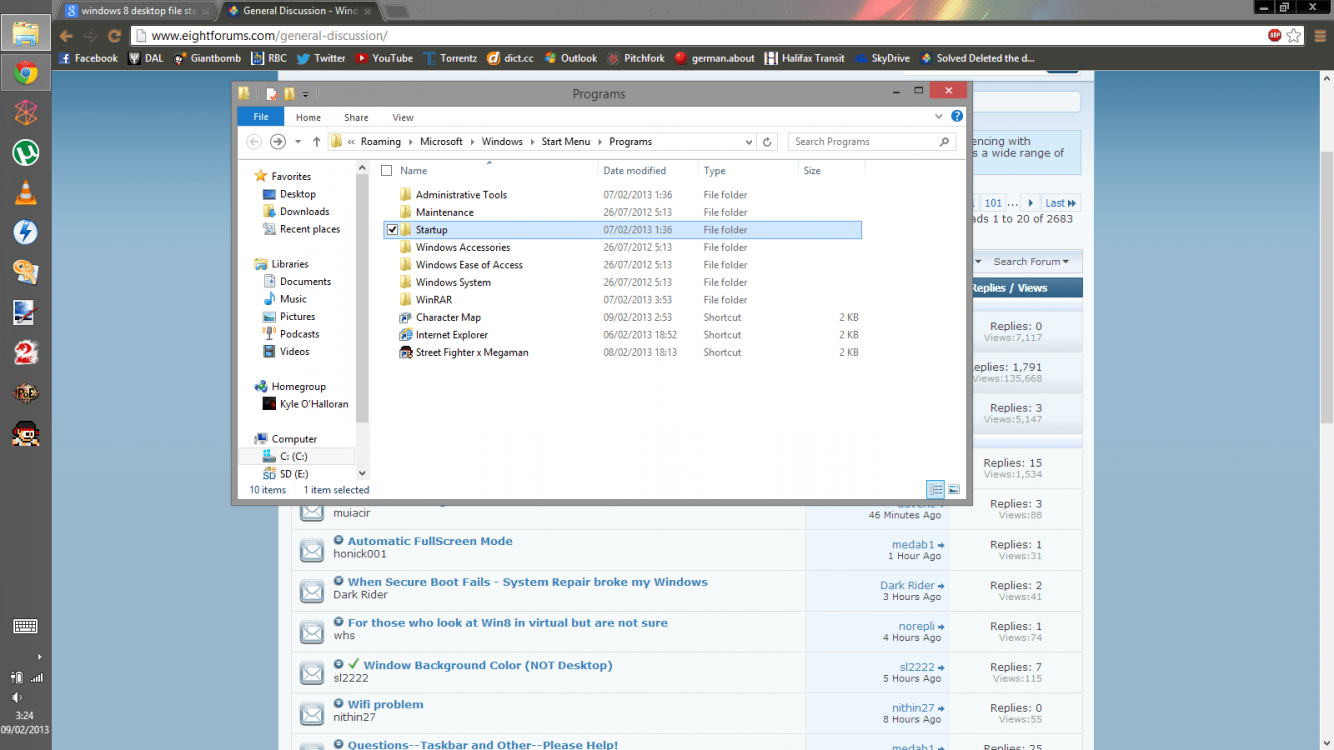Viewport: 1334px width, 750px height.
Task: Click the Street Fighter x Megaman shortcut icon
Action: pos(406,352)
